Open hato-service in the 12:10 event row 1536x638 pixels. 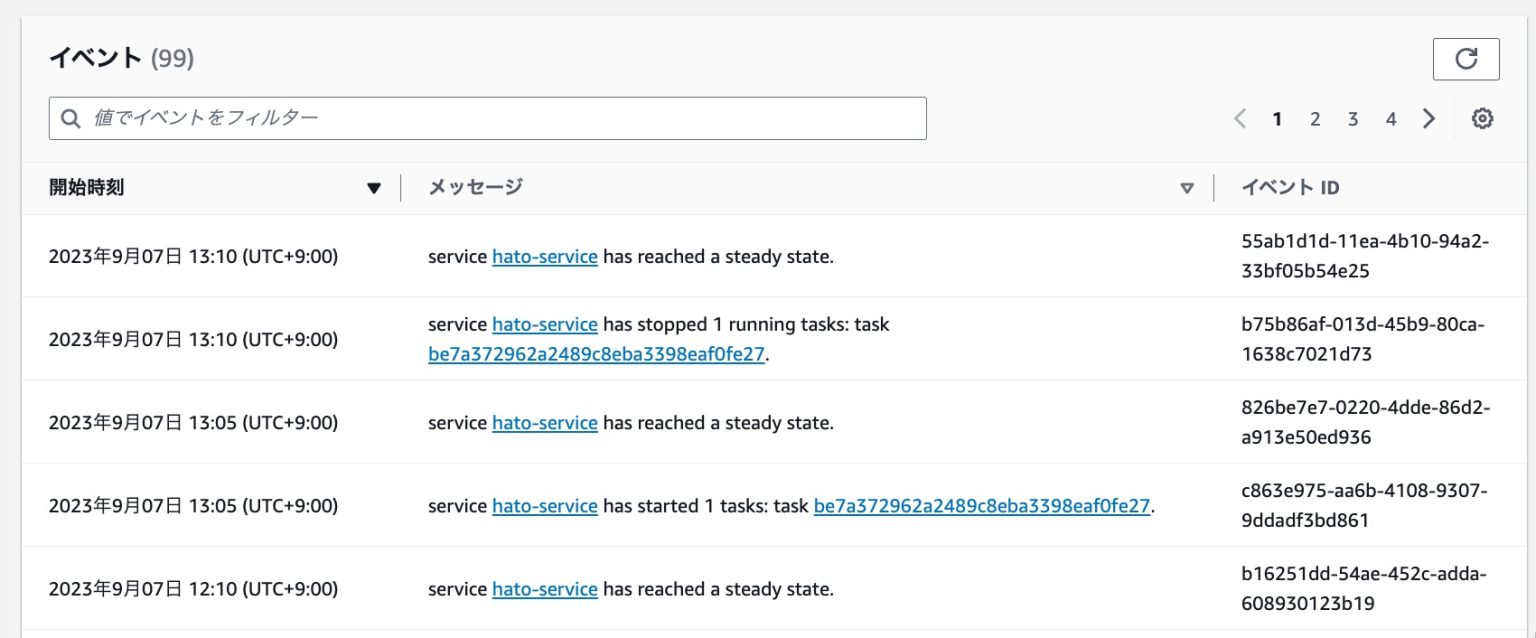click(x=545, y=589)
